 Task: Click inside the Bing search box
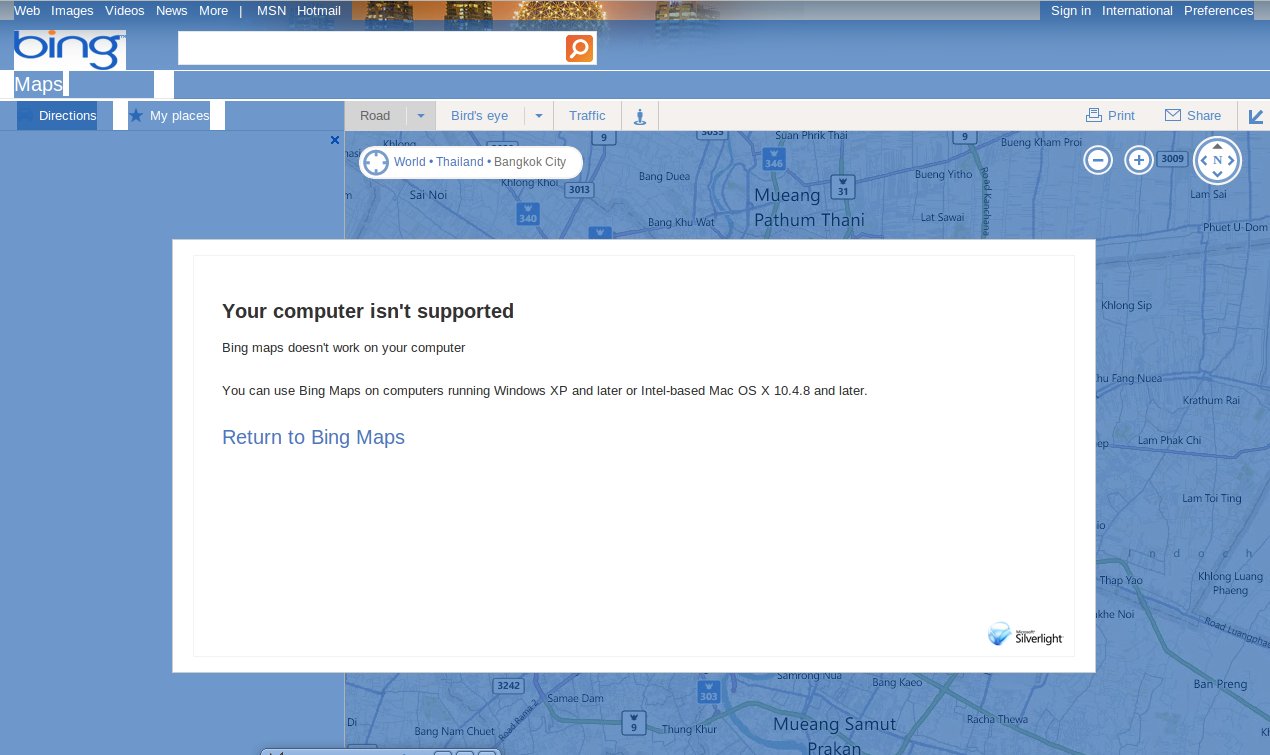[370, 48]
